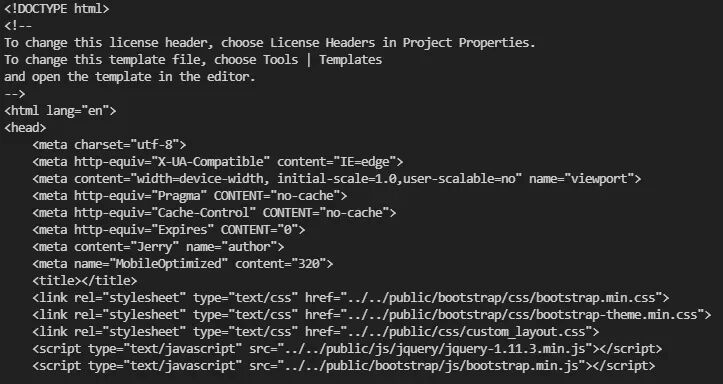This screenshot has height=384, width=723.
Task: Click the <!DOCTYPE html> declaration line
Action: pyautogui.click(x=57, y=9)
